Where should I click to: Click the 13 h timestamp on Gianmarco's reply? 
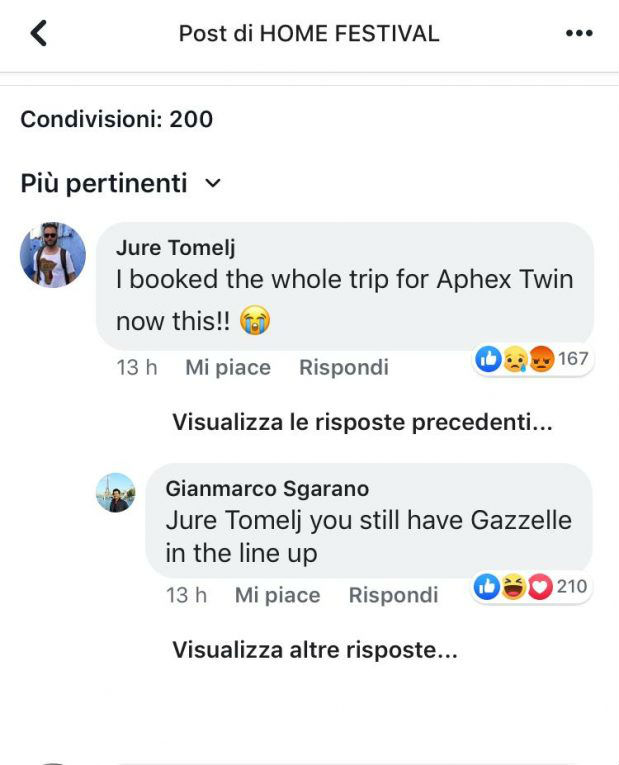pyautogui.click(x=186, y=596)
